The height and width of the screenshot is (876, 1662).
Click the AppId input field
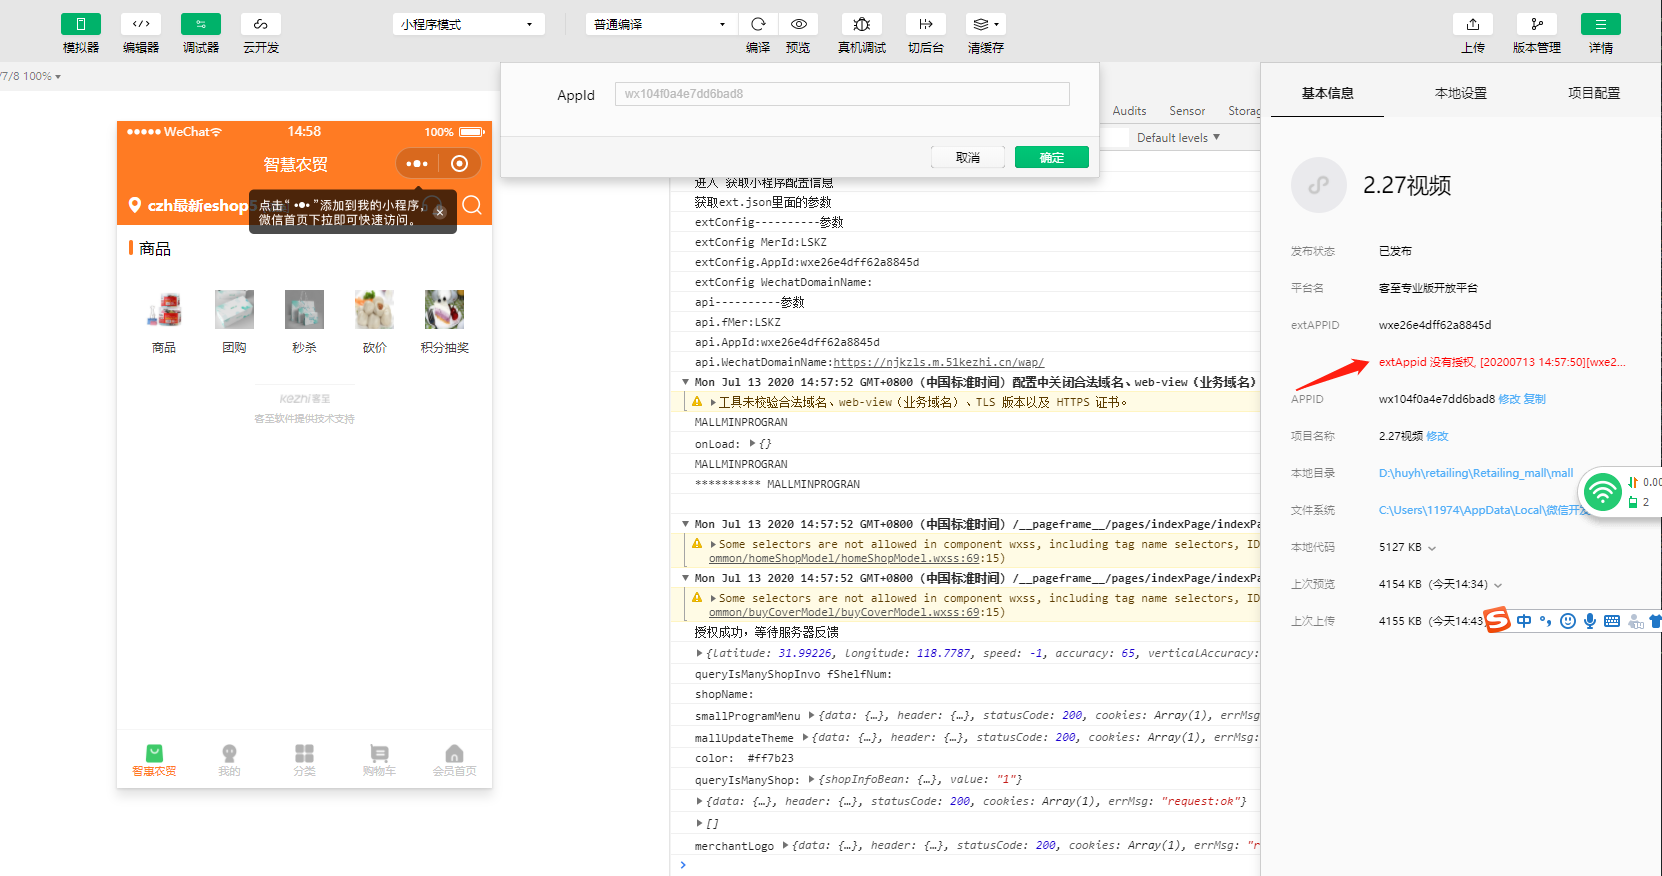coord(842,94)
